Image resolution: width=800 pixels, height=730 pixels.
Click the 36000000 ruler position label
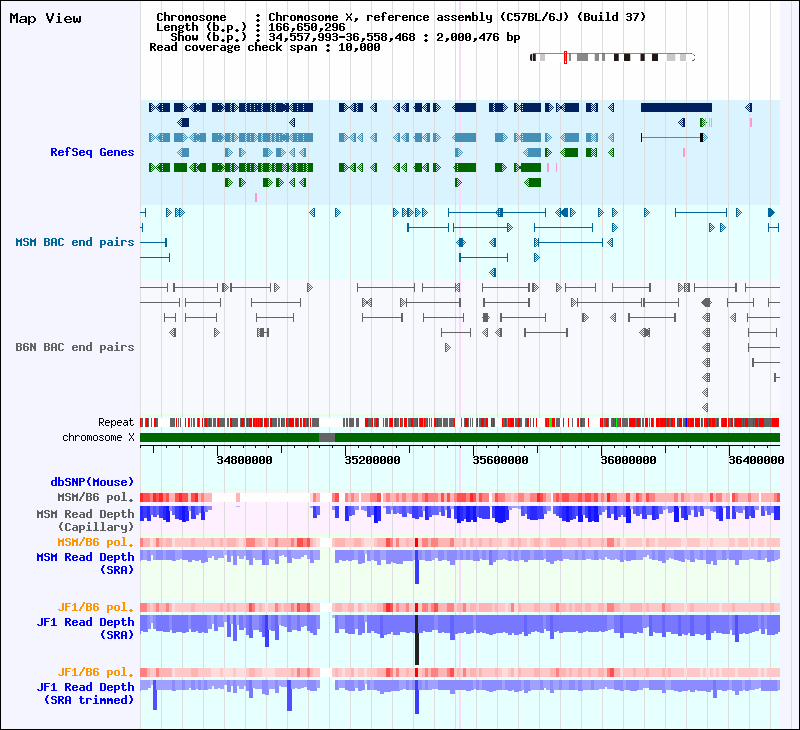629,460
